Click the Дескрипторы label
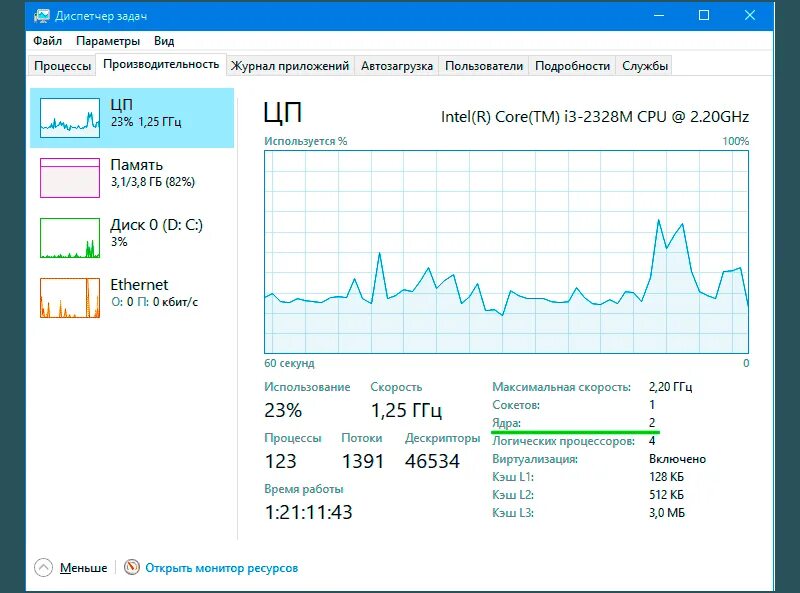This screenshot has width=800, height=593. pos(442,438)
